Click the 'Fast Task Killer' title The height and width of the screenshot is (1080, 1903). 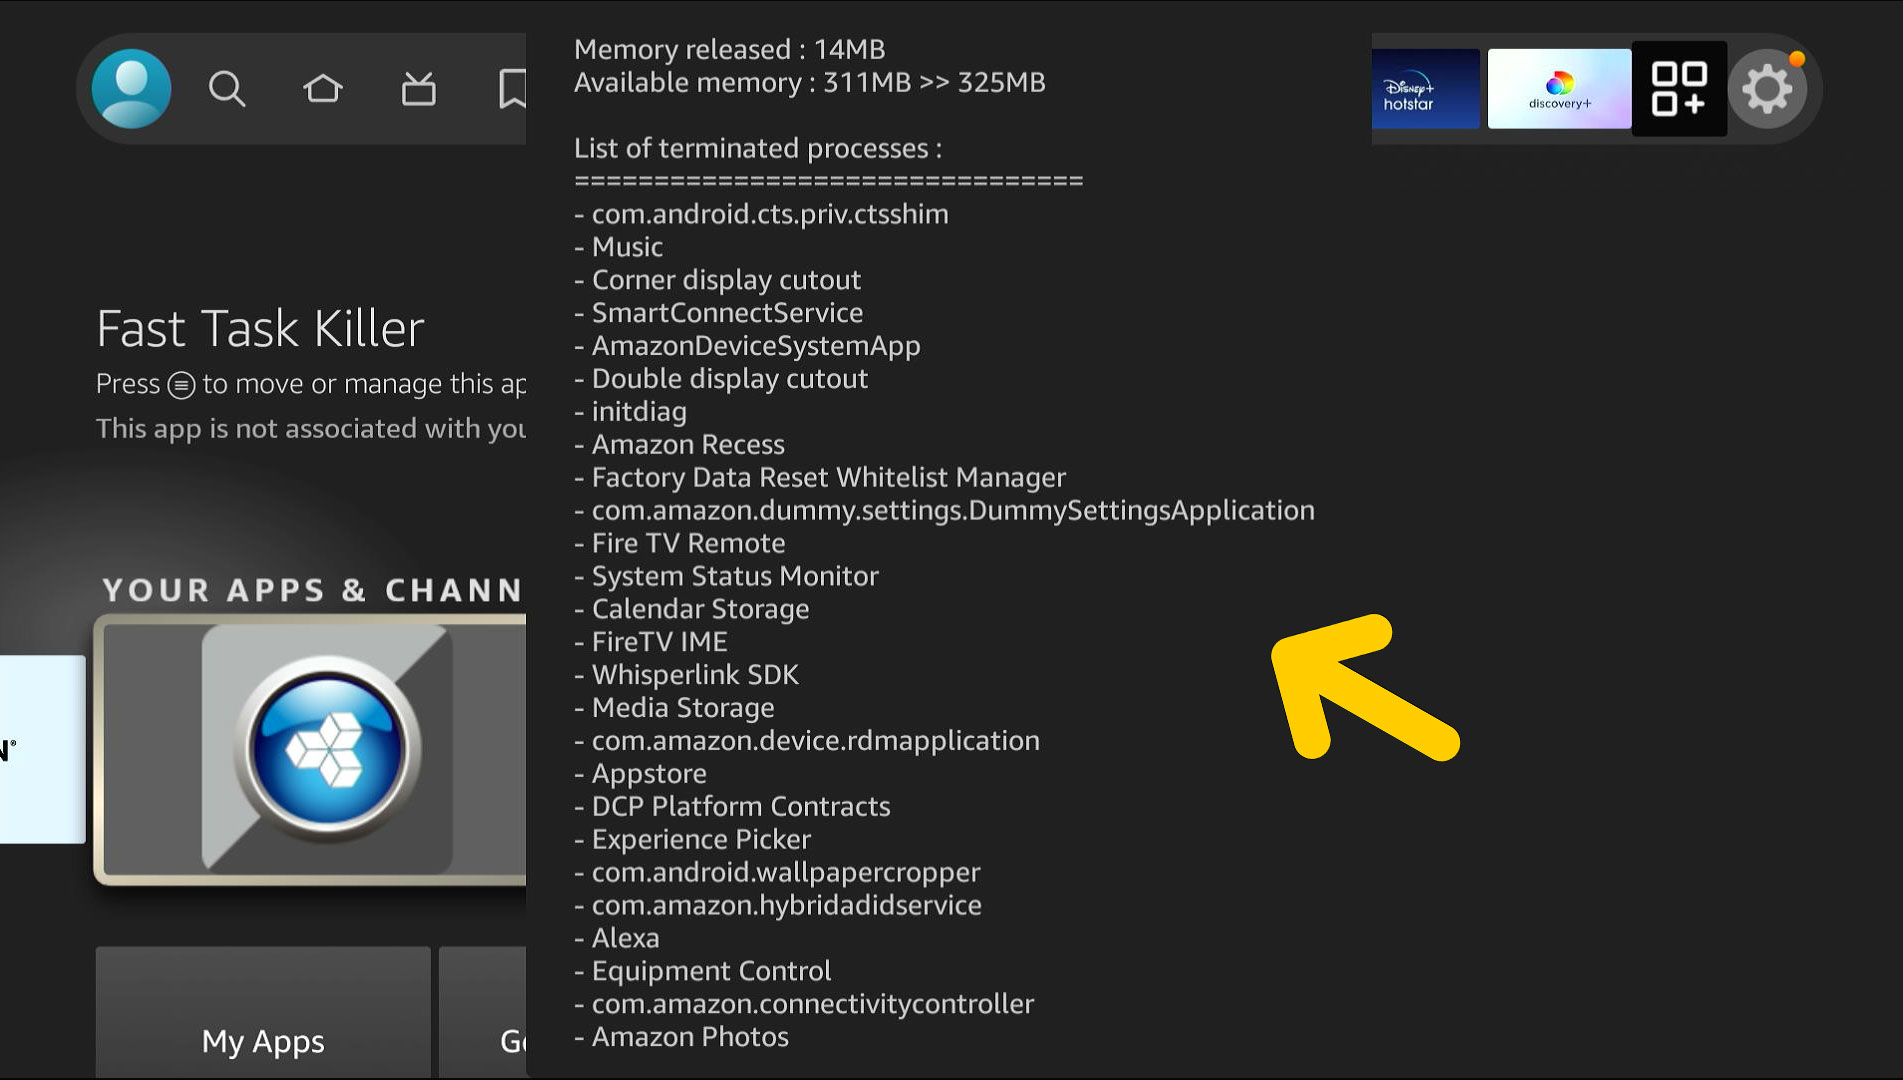[x=260, y=329]
